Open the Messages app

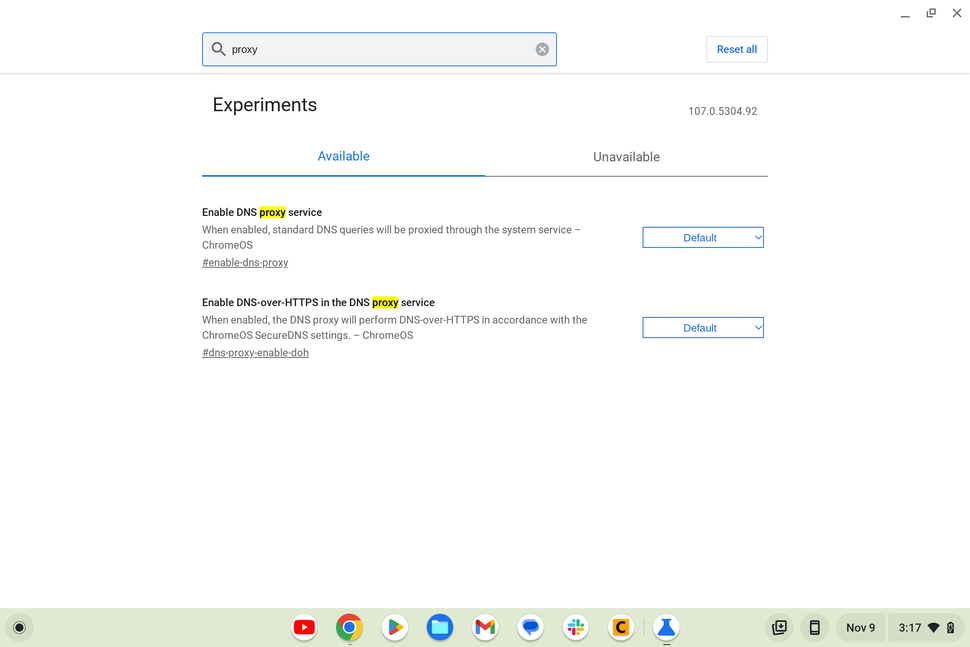[x=530, y=627]
